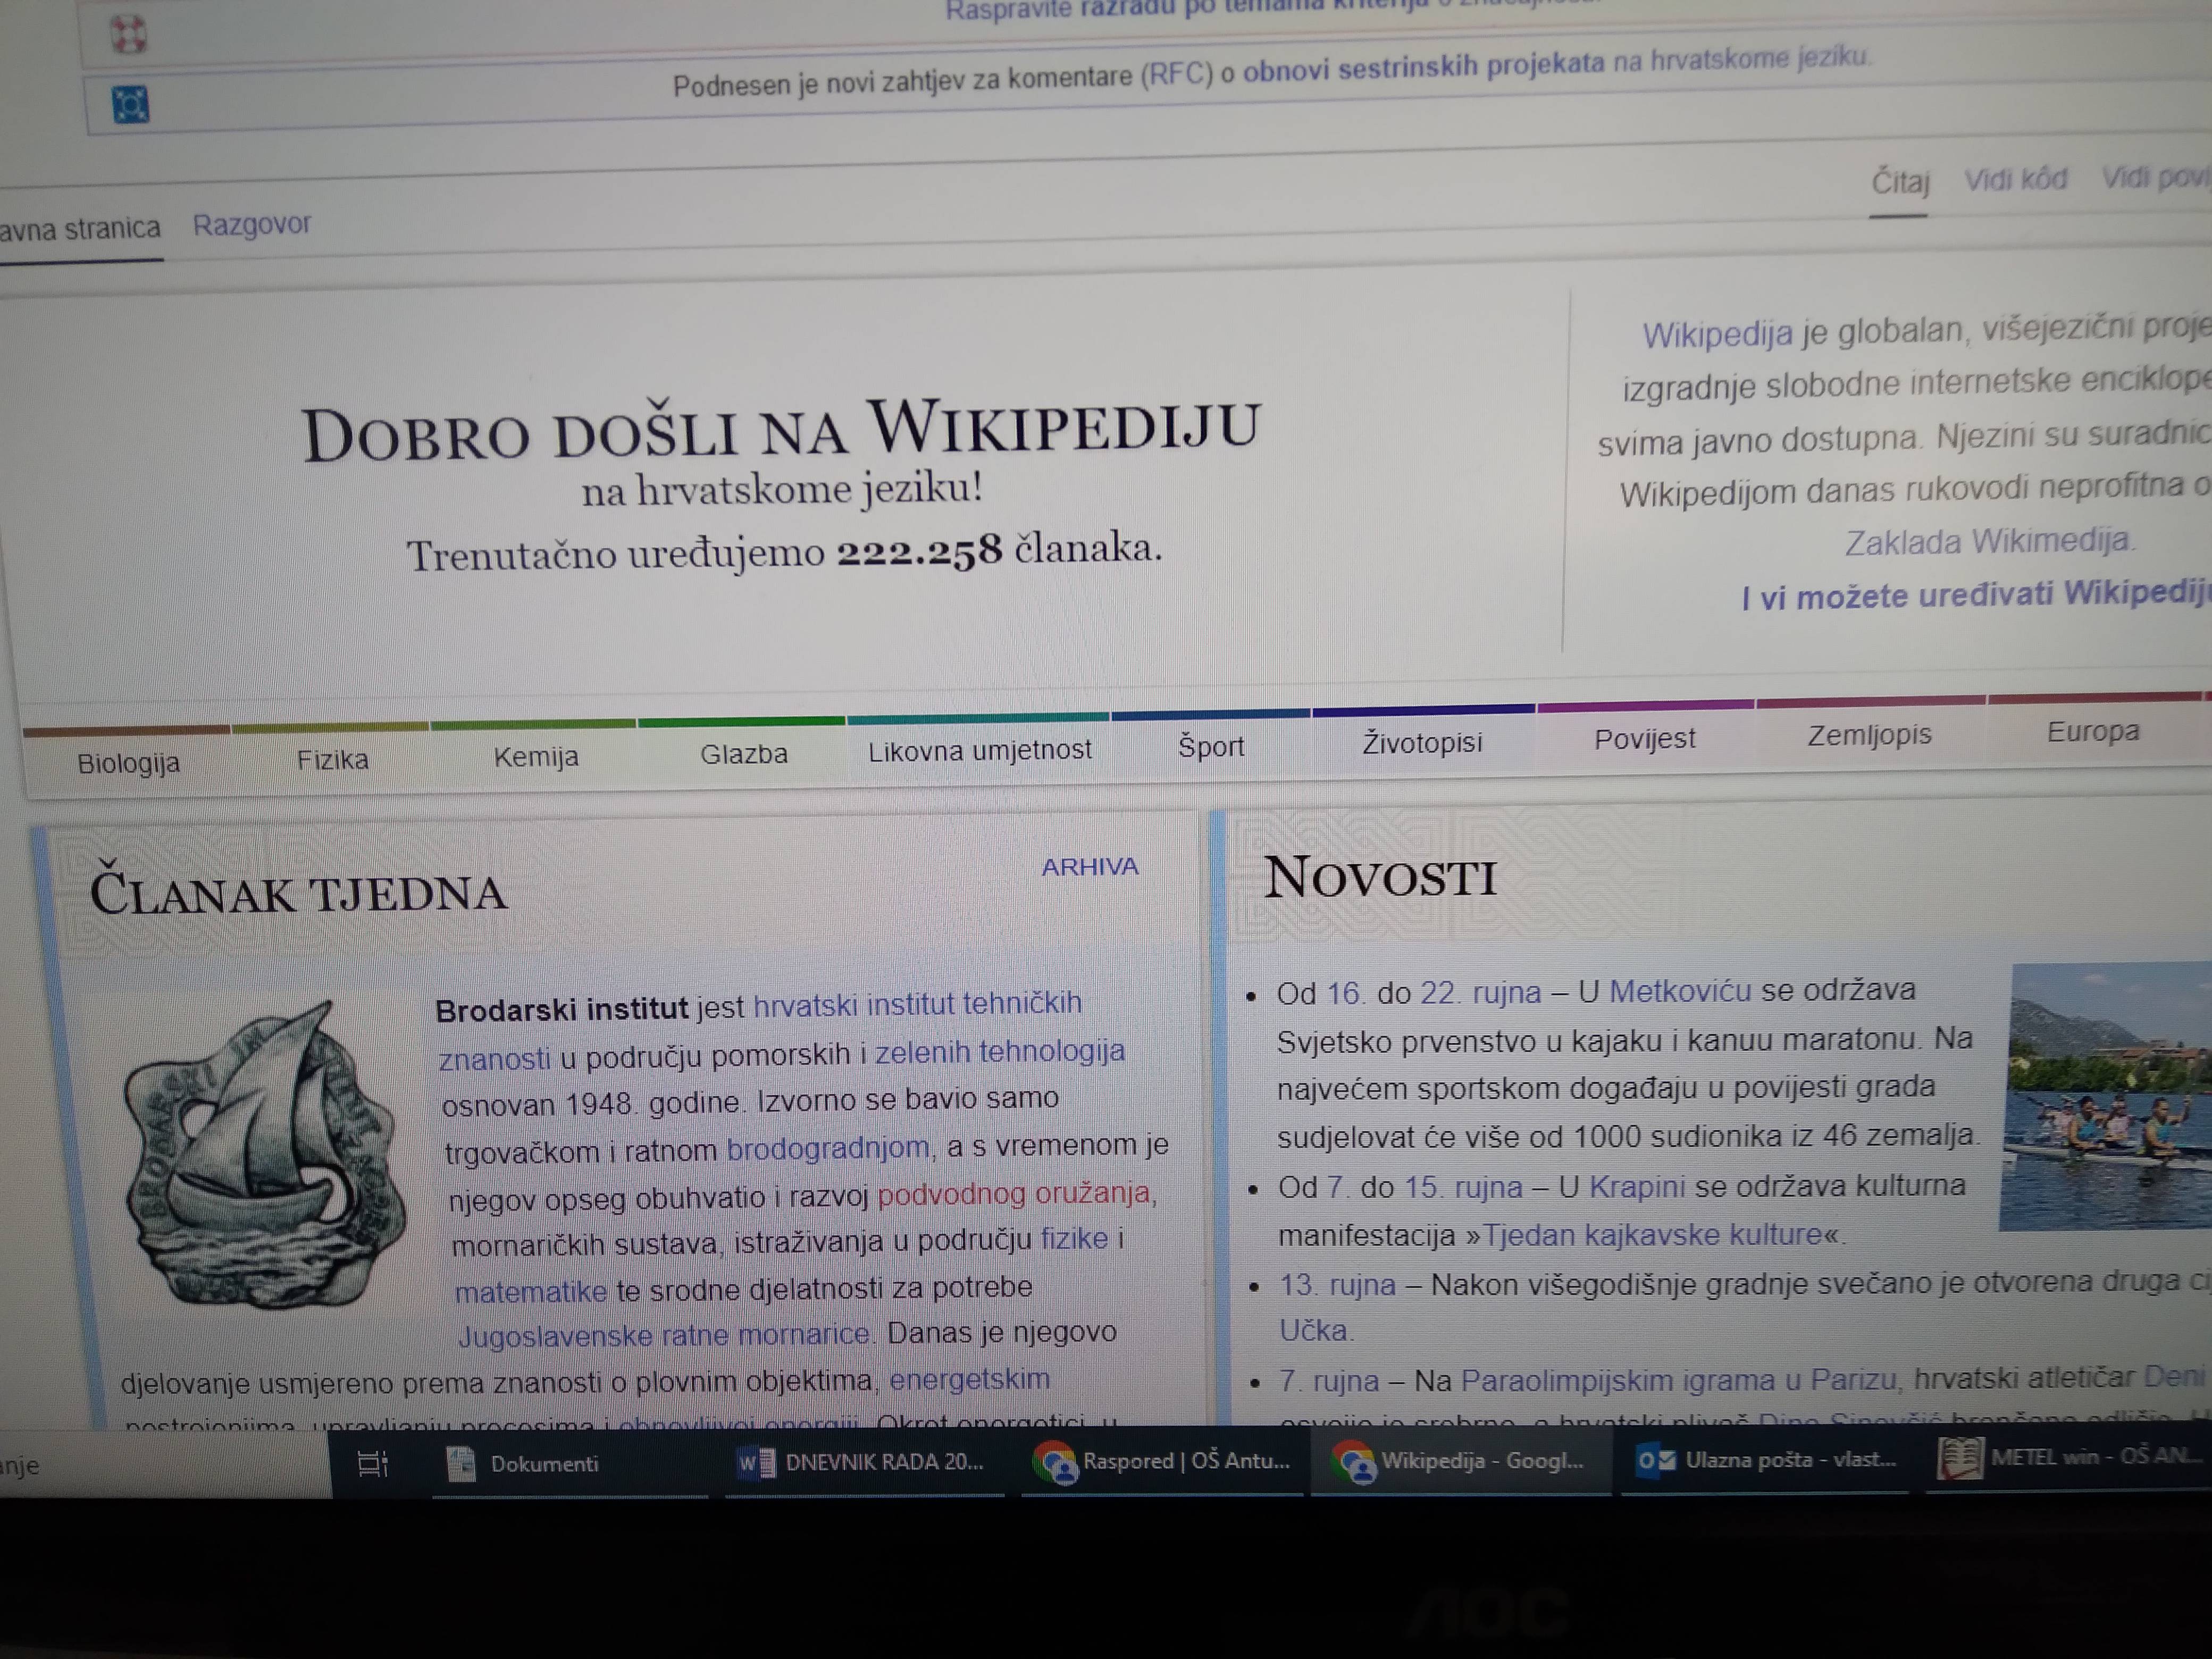Open hrvatski institut tehničkih link
Image resolution: width=2212 pixels, height=1659 pixels.
coord(917,1003)
